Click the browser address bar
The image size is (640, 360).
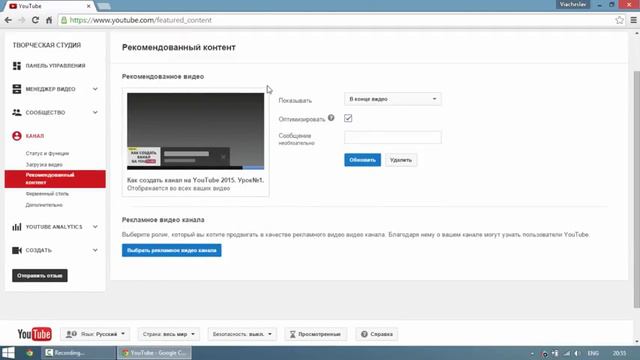click(x=335, y=20)
